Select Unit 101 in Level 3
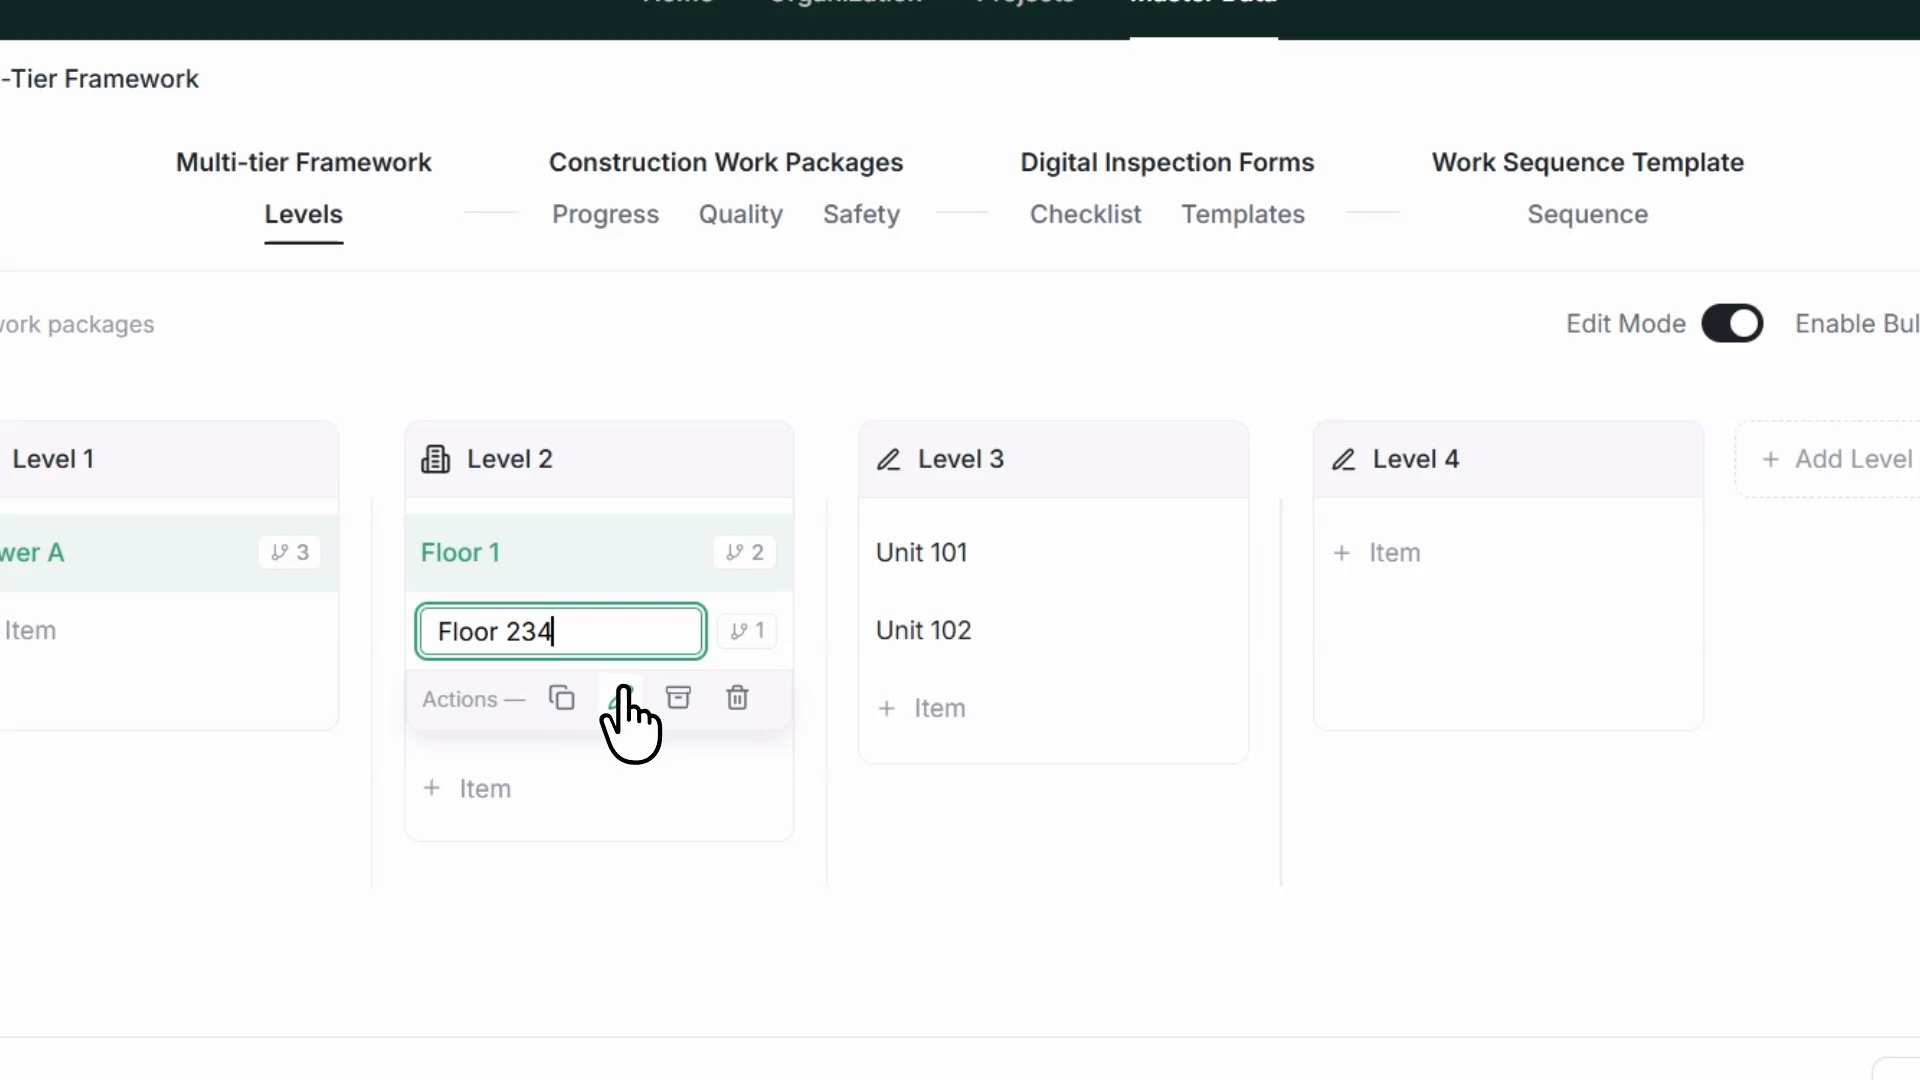This screenshot has width=1920, height=1080. point(922,552)
